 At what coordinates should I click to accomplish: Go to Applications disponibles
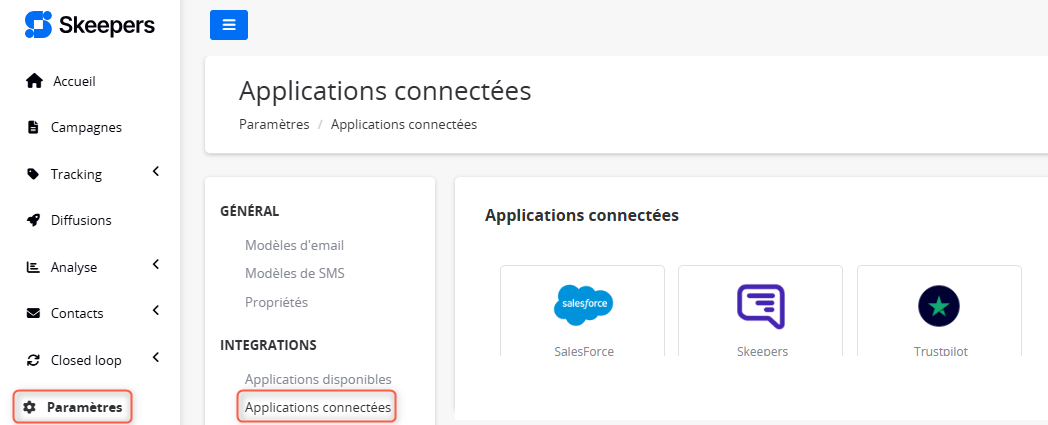pos(318,379)
